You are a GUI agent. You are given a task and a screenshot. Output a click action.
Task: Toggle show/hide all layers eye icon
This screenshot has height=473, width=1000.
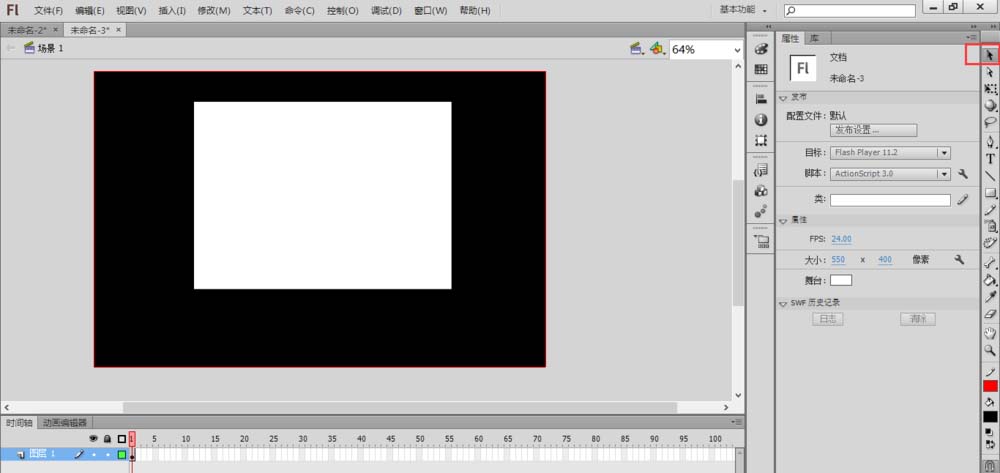[93, 439]
